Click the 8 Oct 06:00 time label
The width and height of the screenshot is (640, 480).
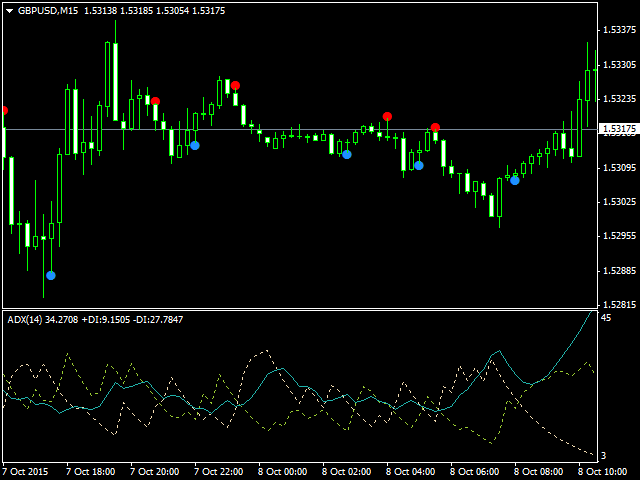tap(475, 472)
